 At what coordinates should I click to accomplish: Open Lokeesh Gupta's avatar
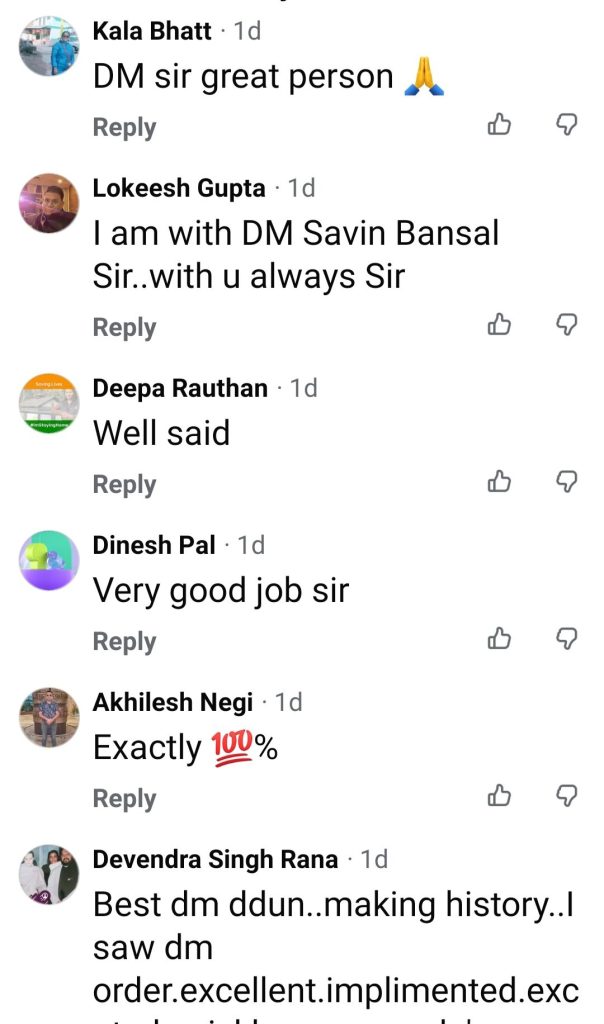(x=49, y=203)
